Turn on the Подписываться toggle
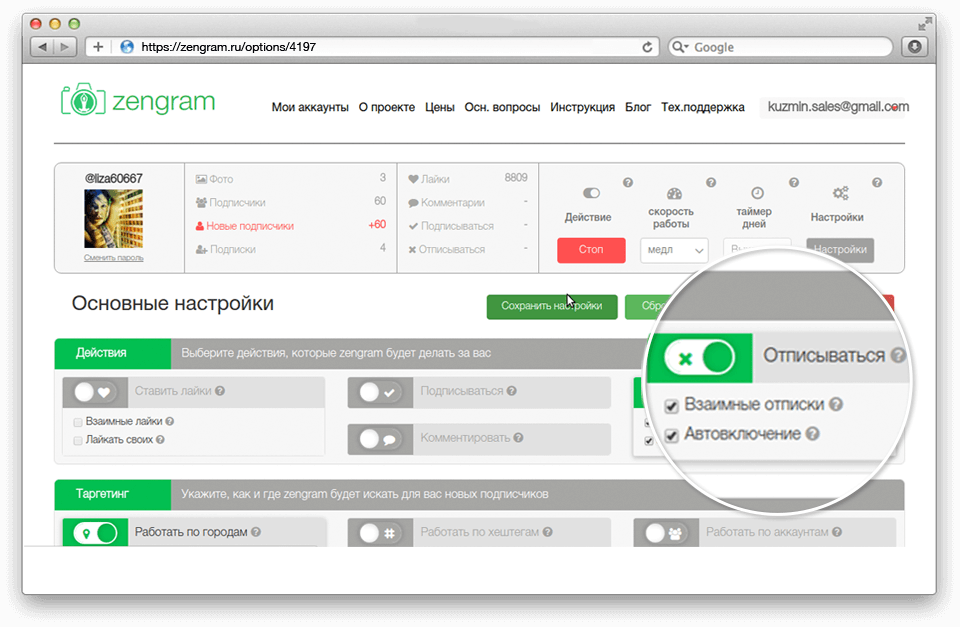The width and height of the screenshot is (960, 627). (380, 392)
